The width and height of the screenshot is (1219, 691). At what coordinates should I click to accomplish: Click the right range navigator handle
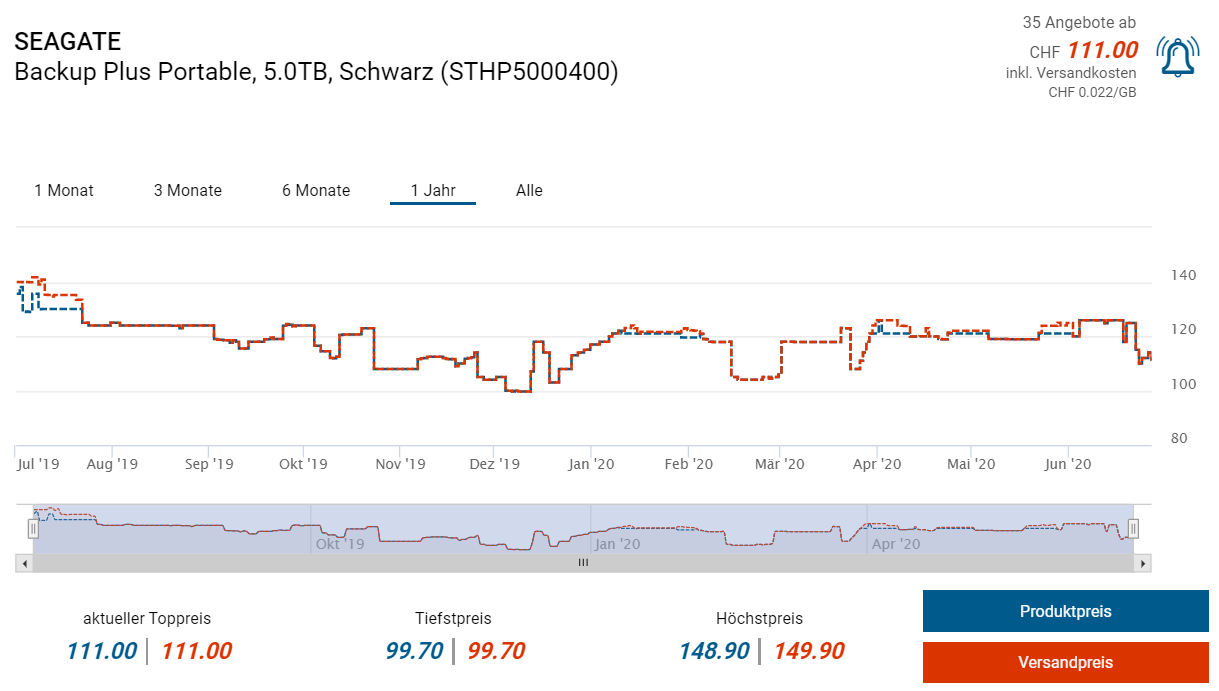click(1133, 528)
